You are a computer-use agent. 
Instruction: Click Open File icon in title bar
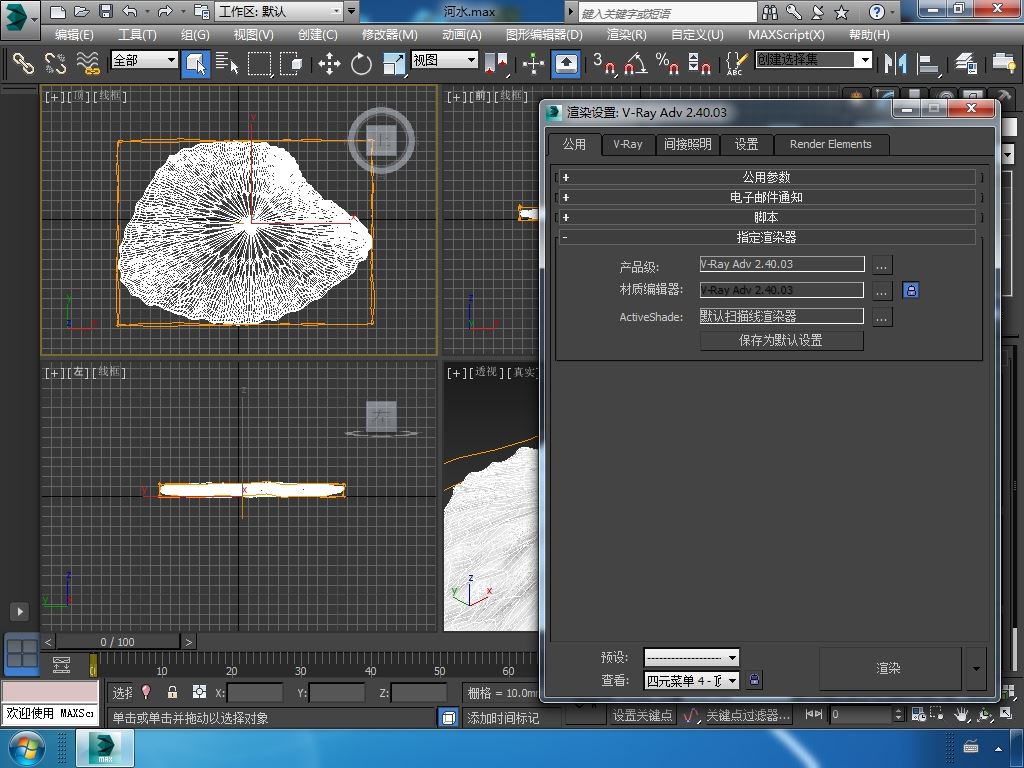(81, 11)
